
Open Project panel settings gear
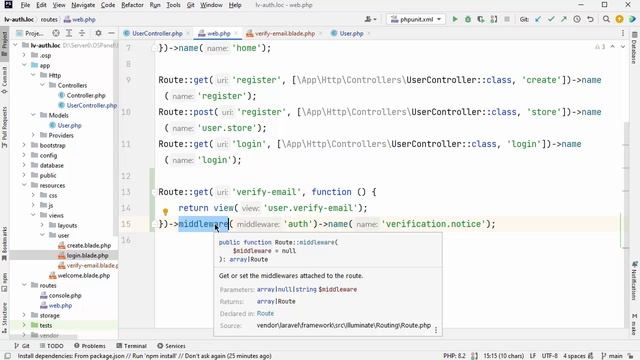tap(98, 33)
